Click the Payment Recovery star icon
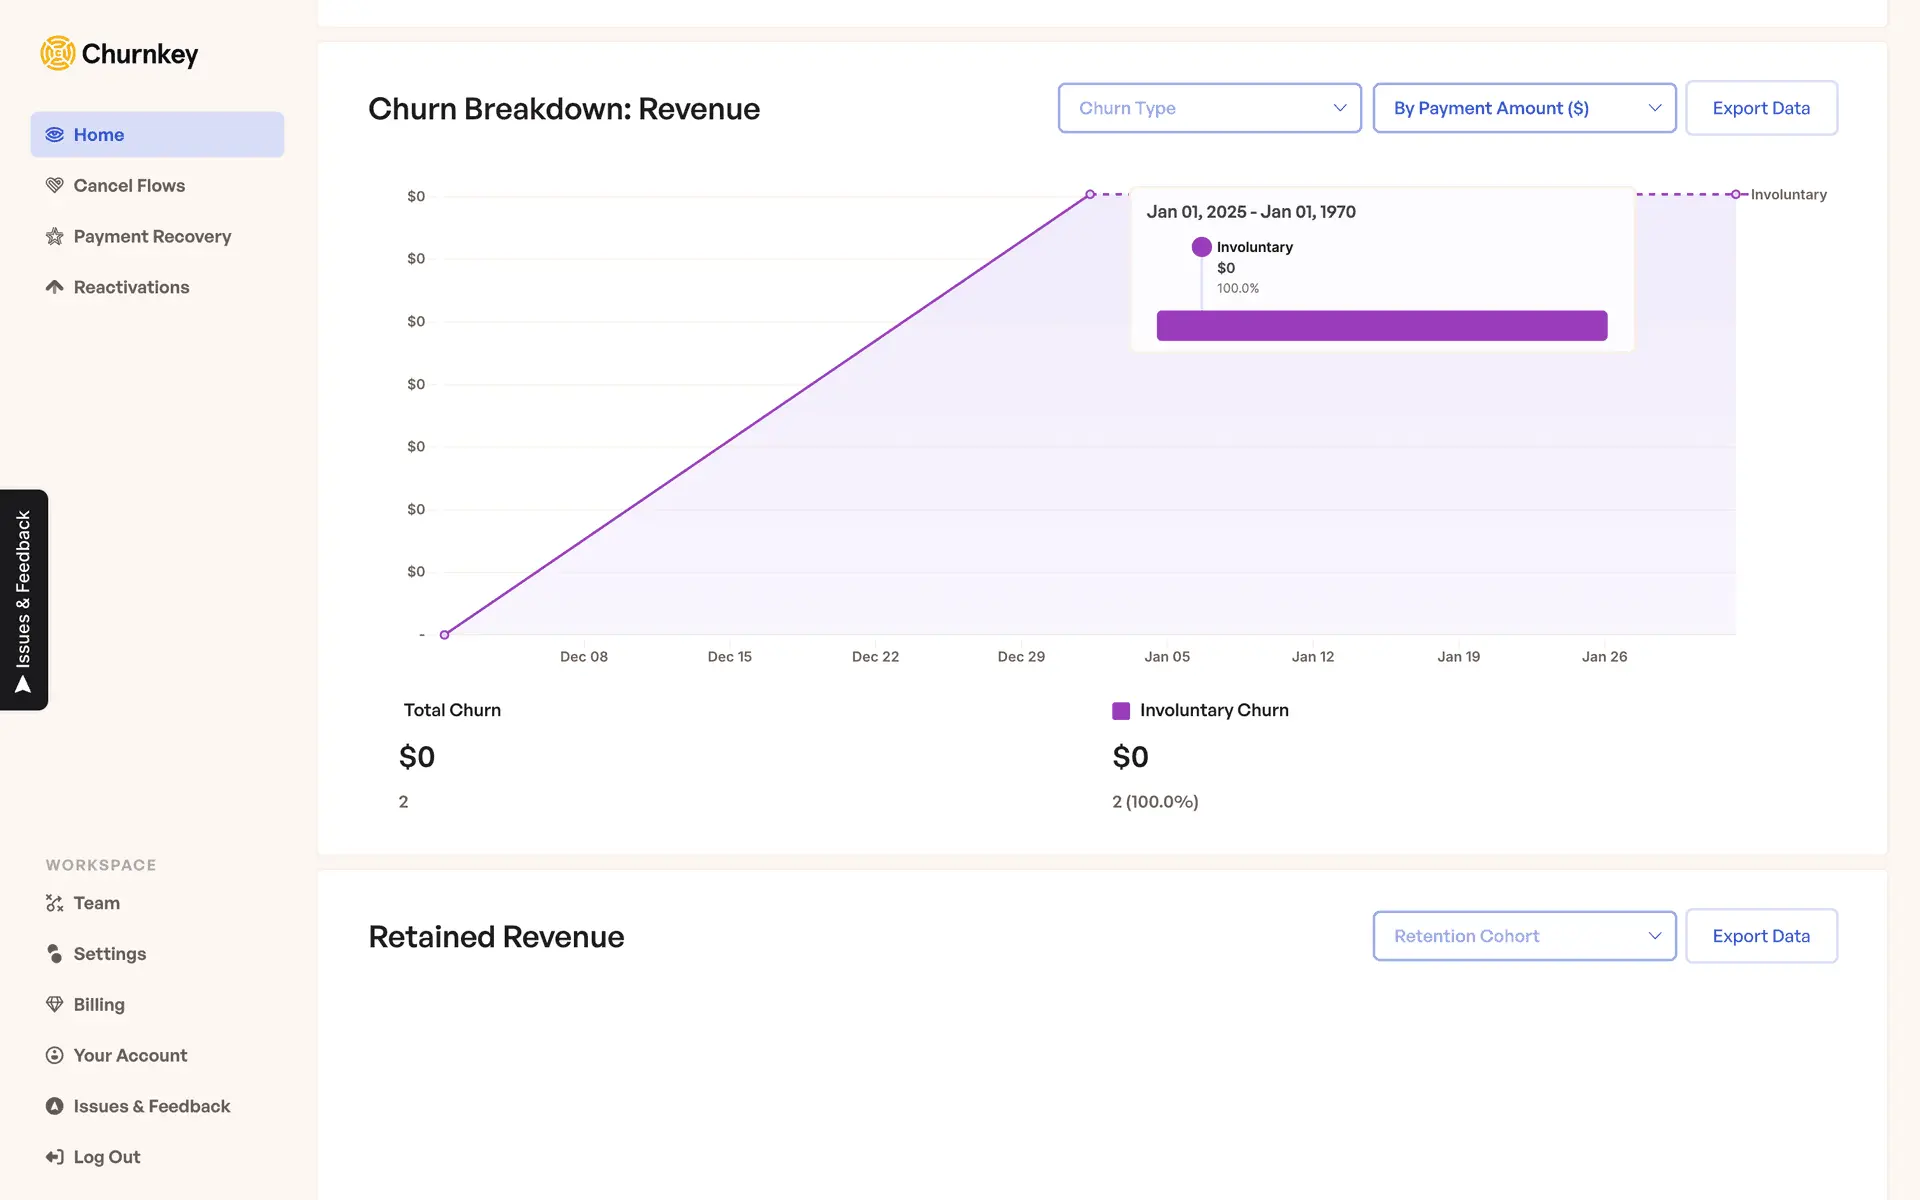Screen dimensions: 1920x1200 pos(54,236)
